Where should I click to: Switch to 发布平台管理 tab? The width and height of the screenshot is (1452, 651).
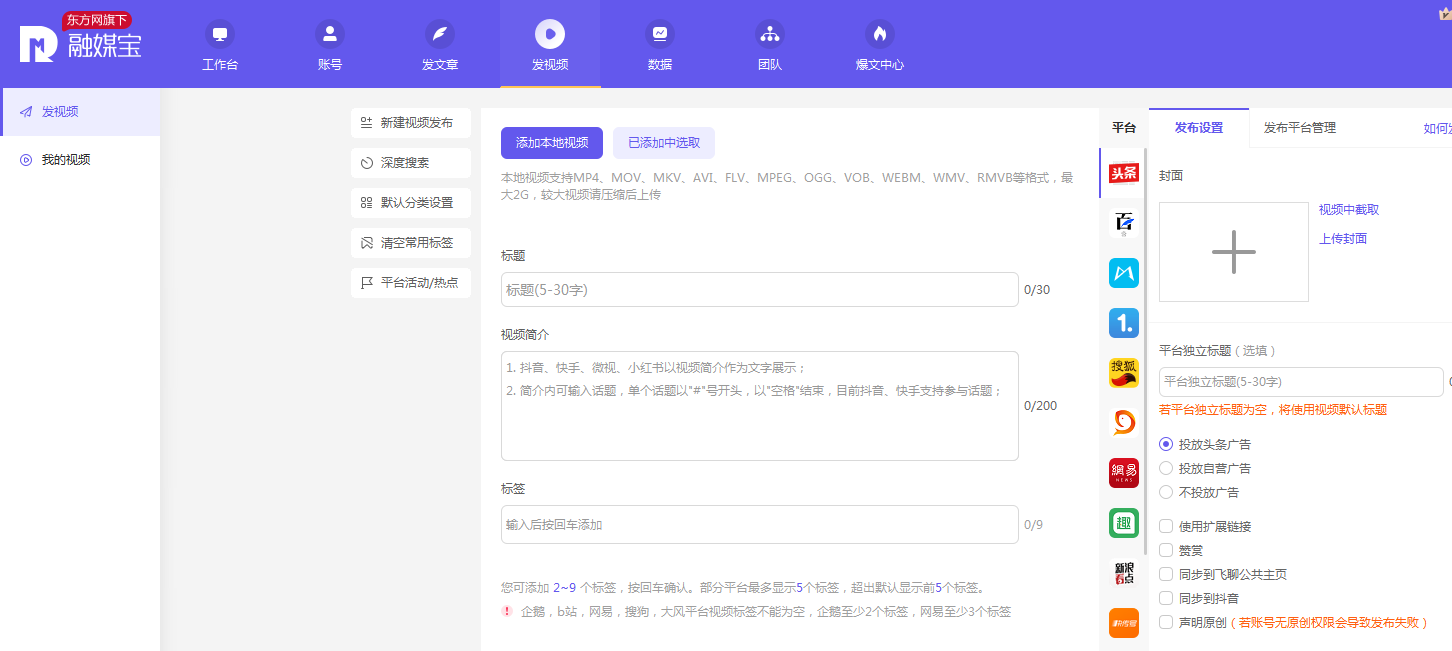[x=1300, y=128]
